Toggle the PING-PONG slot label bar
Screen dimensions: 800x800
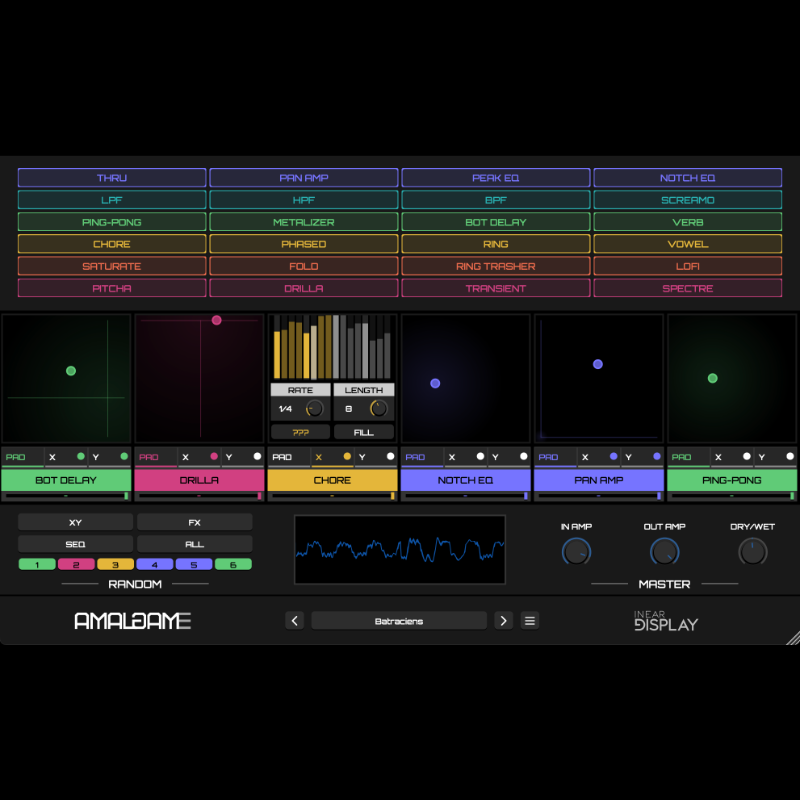[732, 480]
